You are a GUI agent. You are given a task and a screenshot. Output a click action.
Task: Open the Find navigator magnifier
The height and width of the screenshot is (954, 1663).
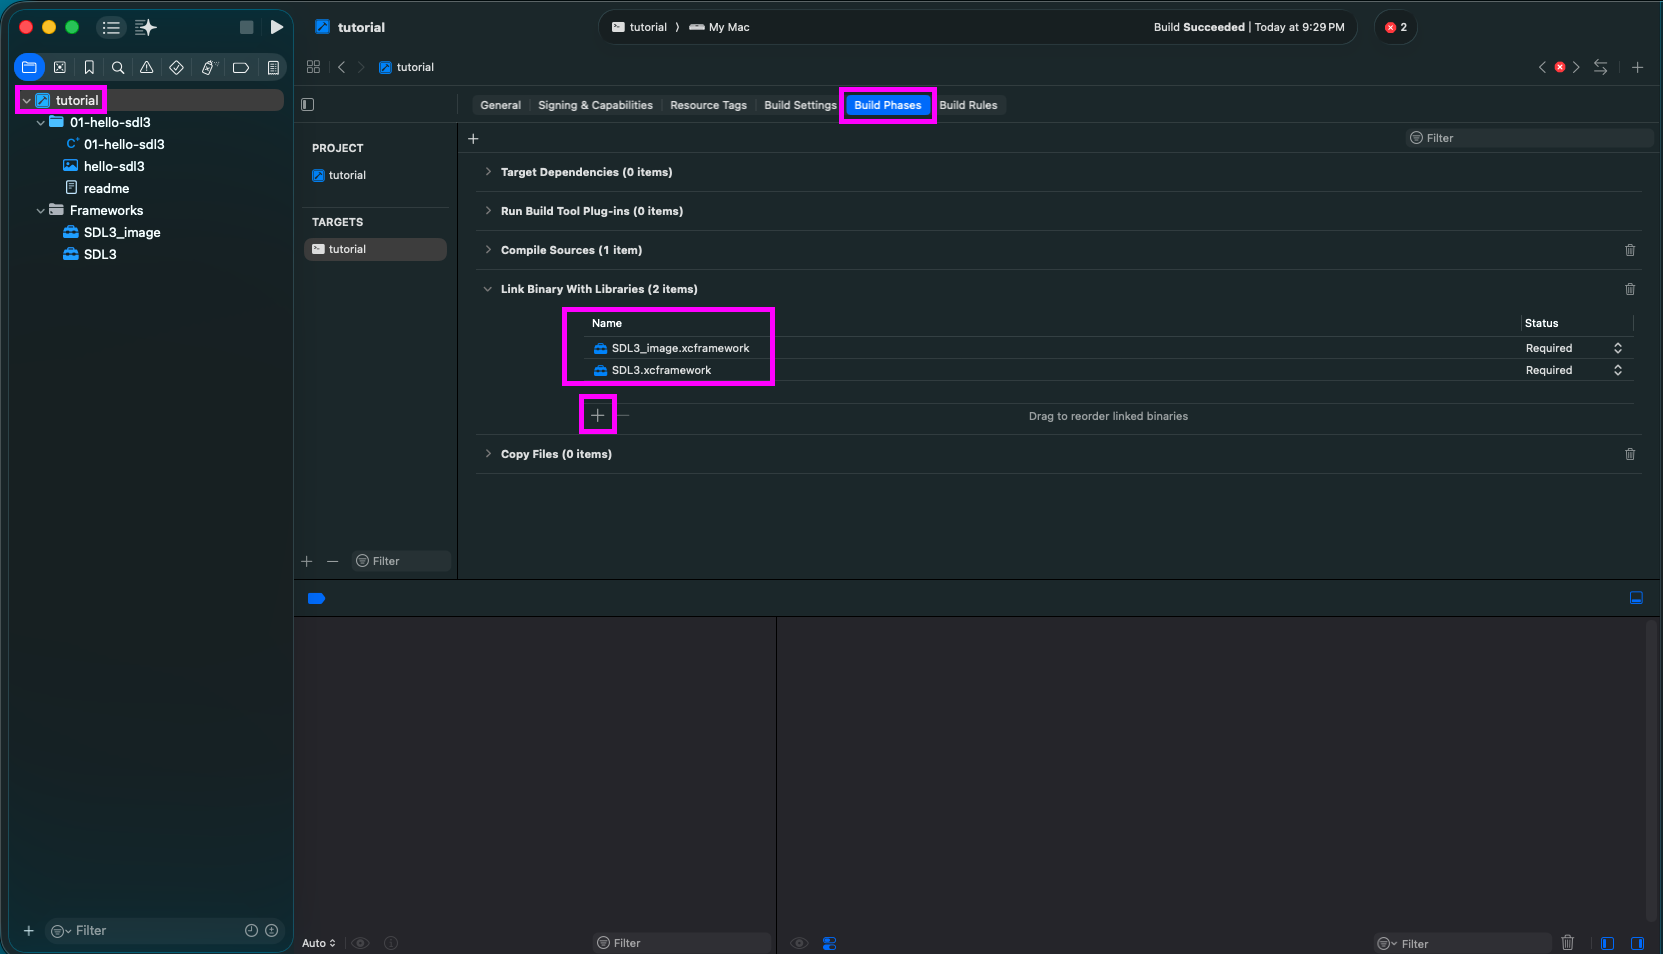pyautogui.click(x=118, y=67)
